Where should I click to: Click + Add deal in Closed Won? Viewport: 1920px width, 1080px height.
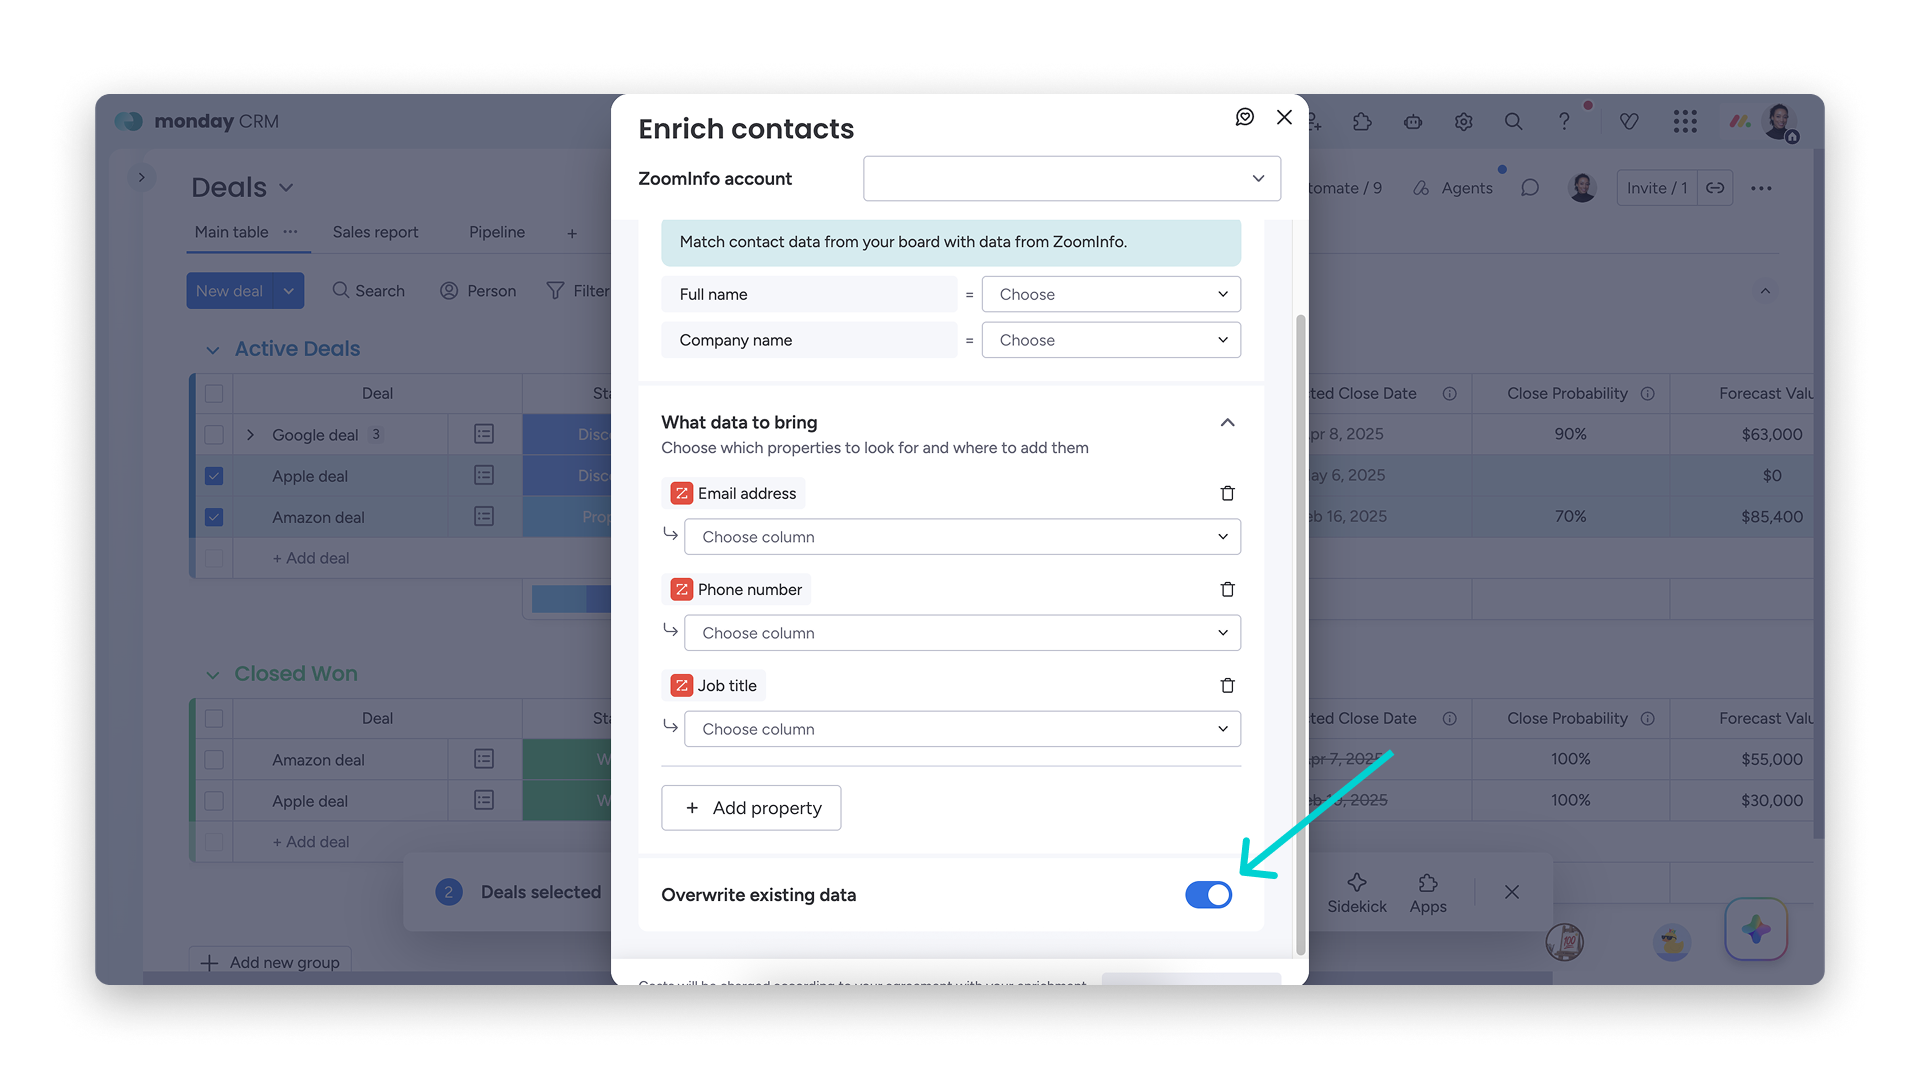[310, 842]
